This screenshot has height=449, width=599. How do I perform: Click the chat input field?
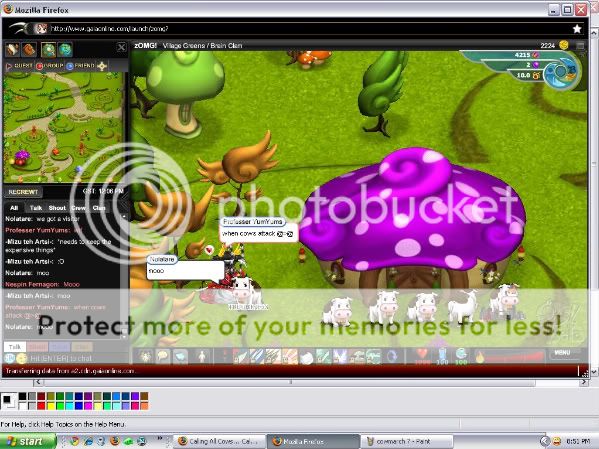tap(76, 358)
